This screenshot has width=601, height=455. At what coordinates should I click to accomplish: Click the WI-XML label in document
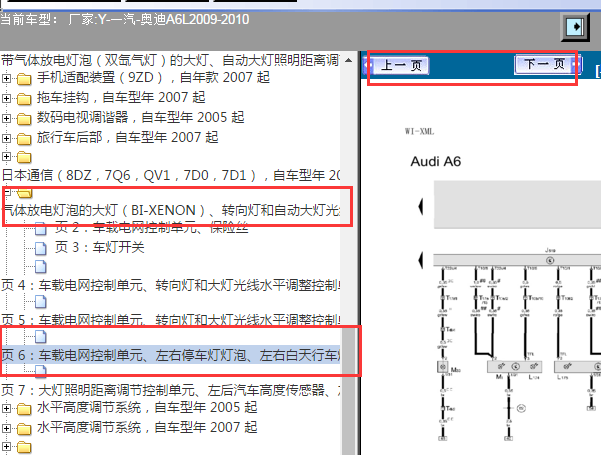point(419,131)
